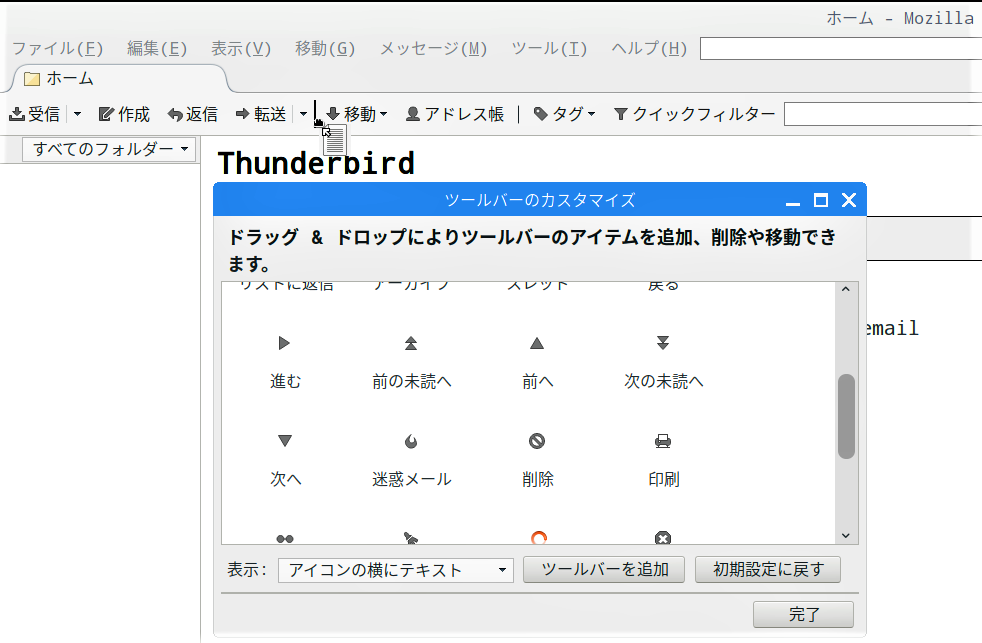This screenshot has height=643, width=982.
Task: Open the 移動 toolbar dropdown
Action: (357, 114)
